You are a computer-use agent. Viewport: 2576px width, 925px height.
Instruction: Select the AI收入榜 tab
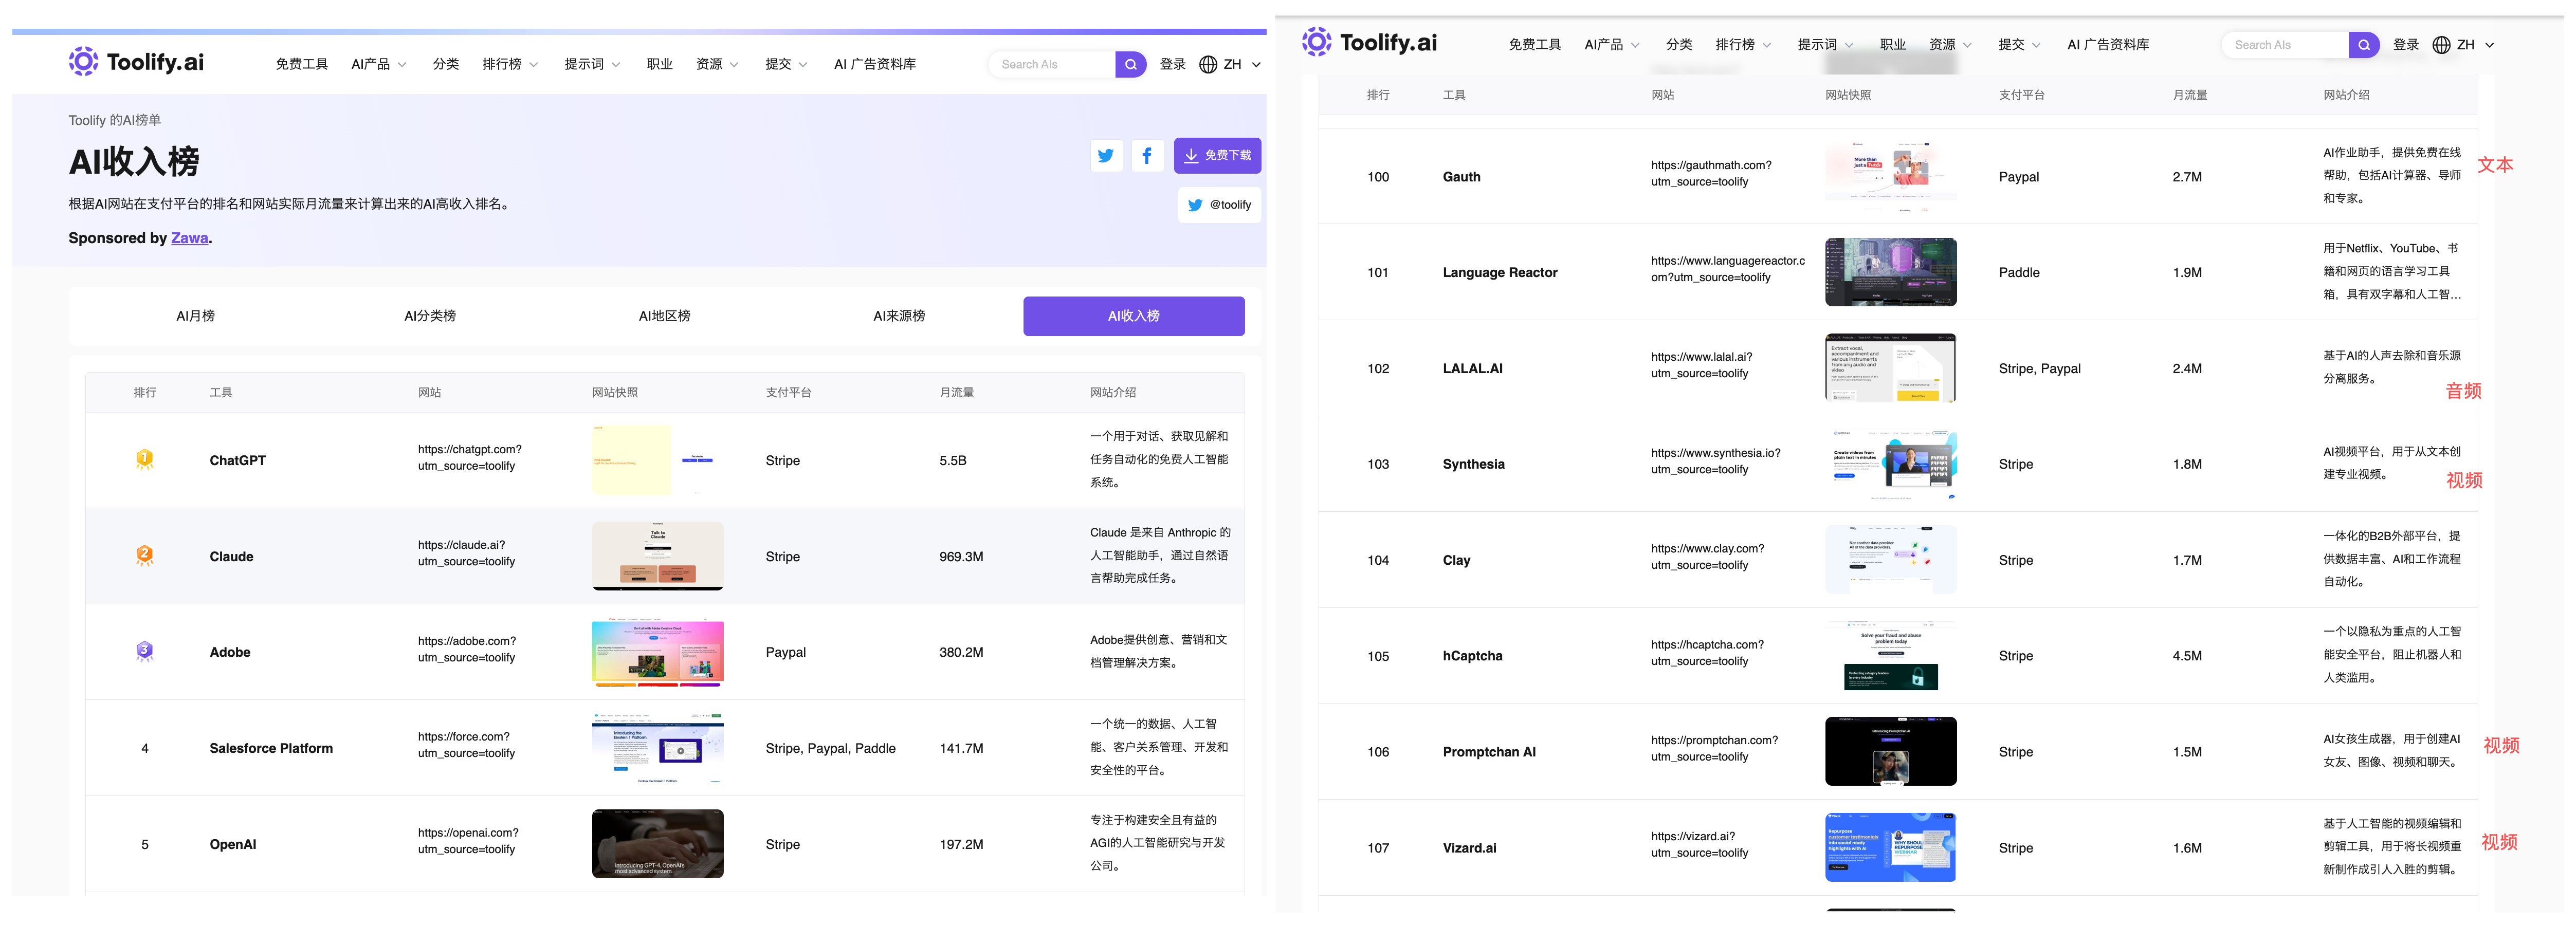pos(1134,316)
